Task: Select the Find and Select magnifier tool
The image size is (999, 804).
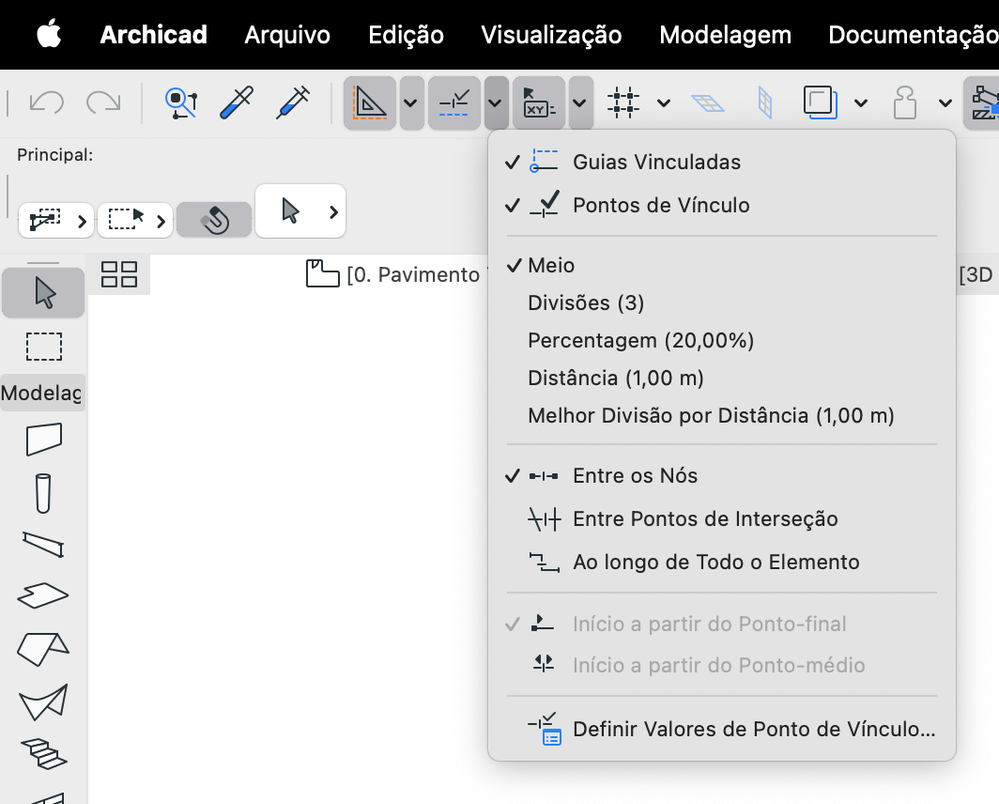Action: pyautogui.click(x=181, y=103)
